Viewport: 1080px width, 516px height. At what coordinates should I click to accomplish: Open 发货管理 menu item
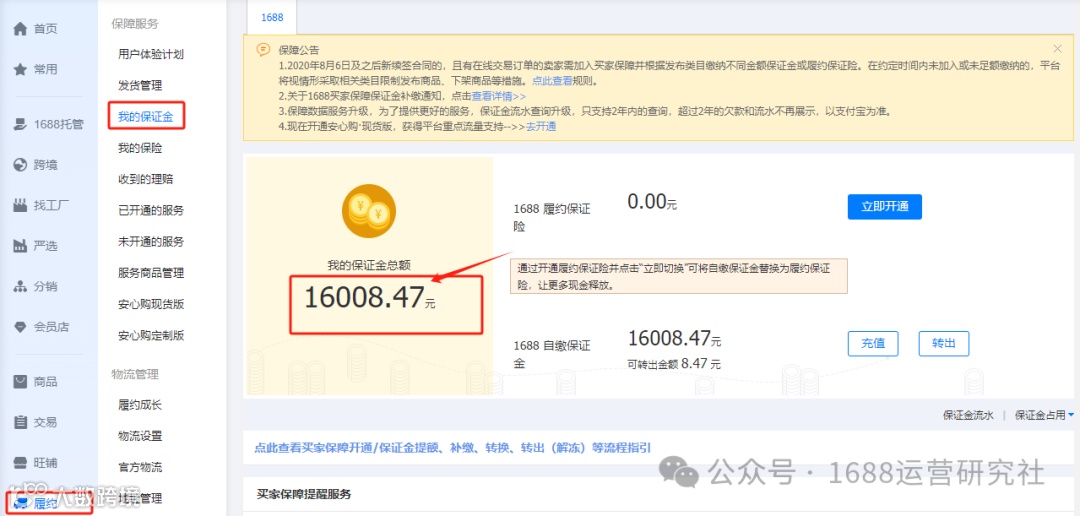[x=140, y=85]
